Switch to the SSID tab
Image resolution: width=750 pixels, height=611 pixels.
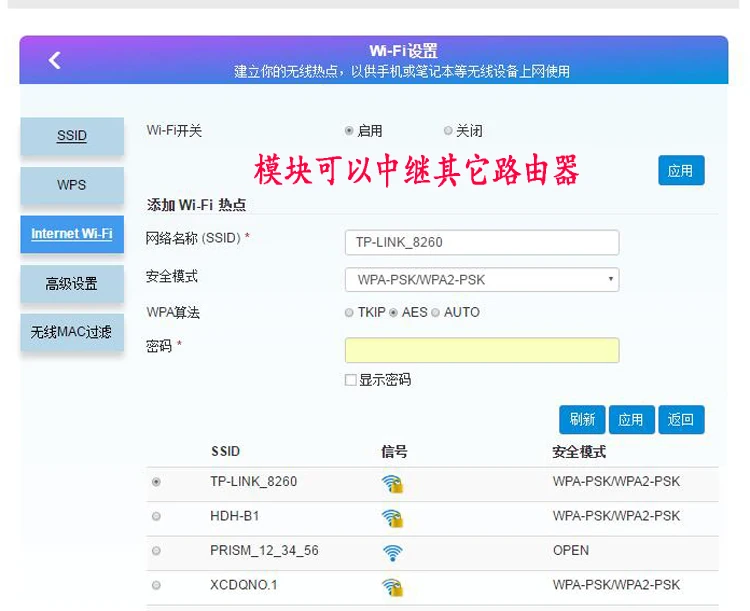[x=72, y=136]
